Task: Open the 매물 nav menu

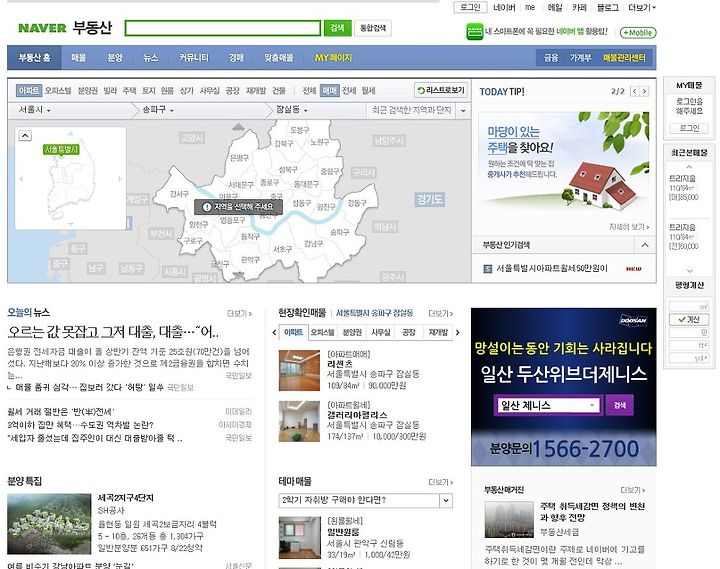Action: 79,57
